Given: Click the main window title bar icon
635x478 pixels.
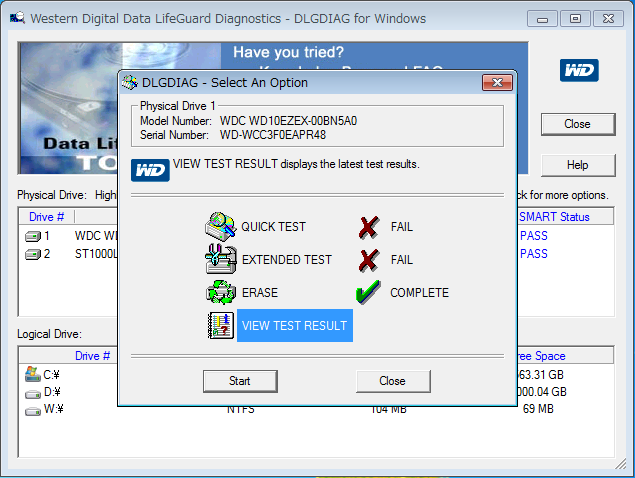Looking at the screenshot, I should click(17, 18).
